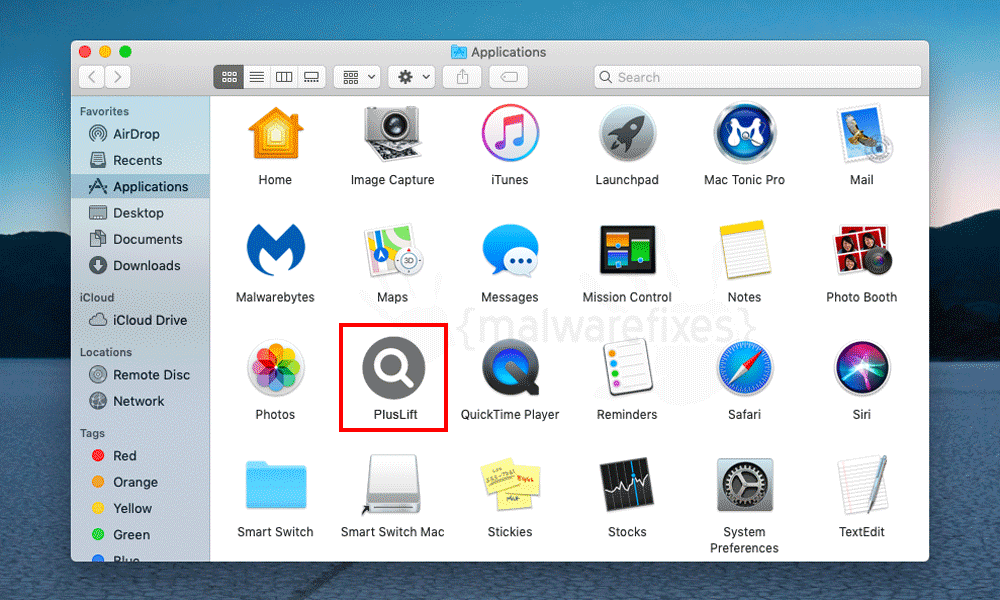Click the Share toolbar button
The image size is (1000, 600).
click(x=462, y=77)
